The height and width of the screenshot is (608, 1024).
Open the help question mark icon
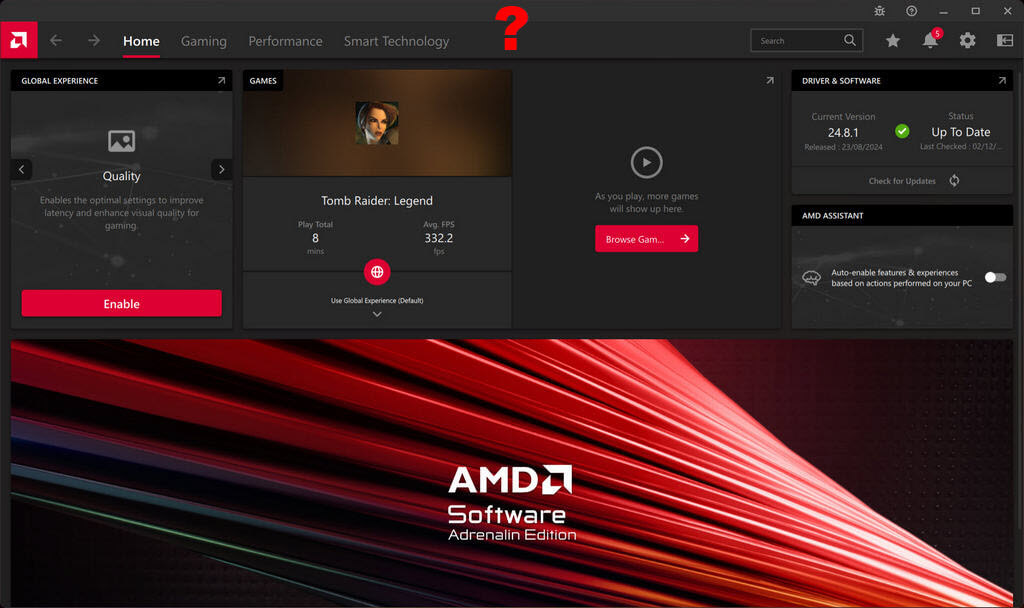(x=911, y=11)
